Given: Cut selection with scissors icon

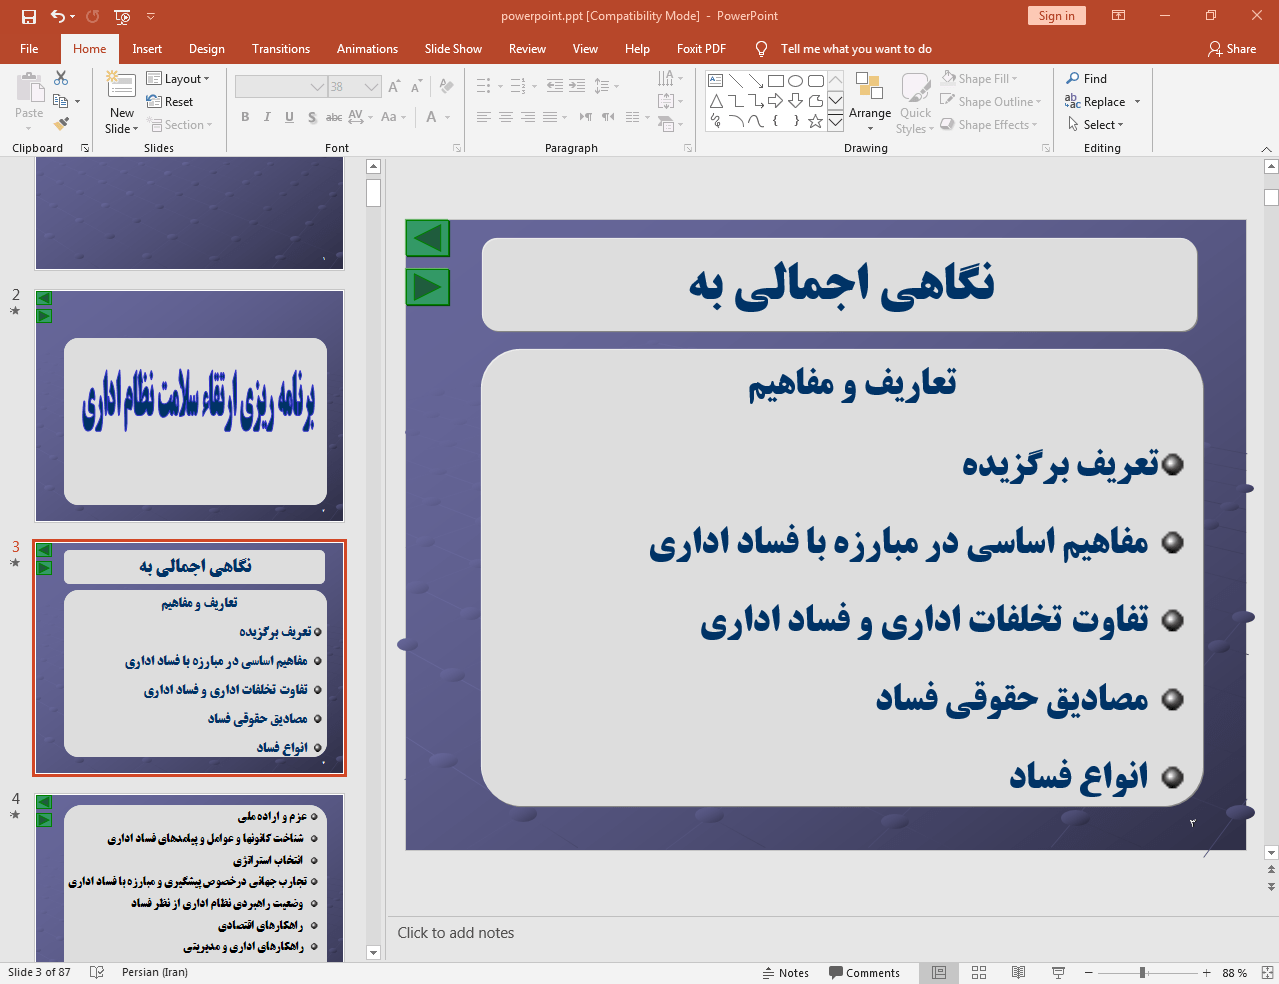Looking at the screenshot, I should click(x=61, y=78).
